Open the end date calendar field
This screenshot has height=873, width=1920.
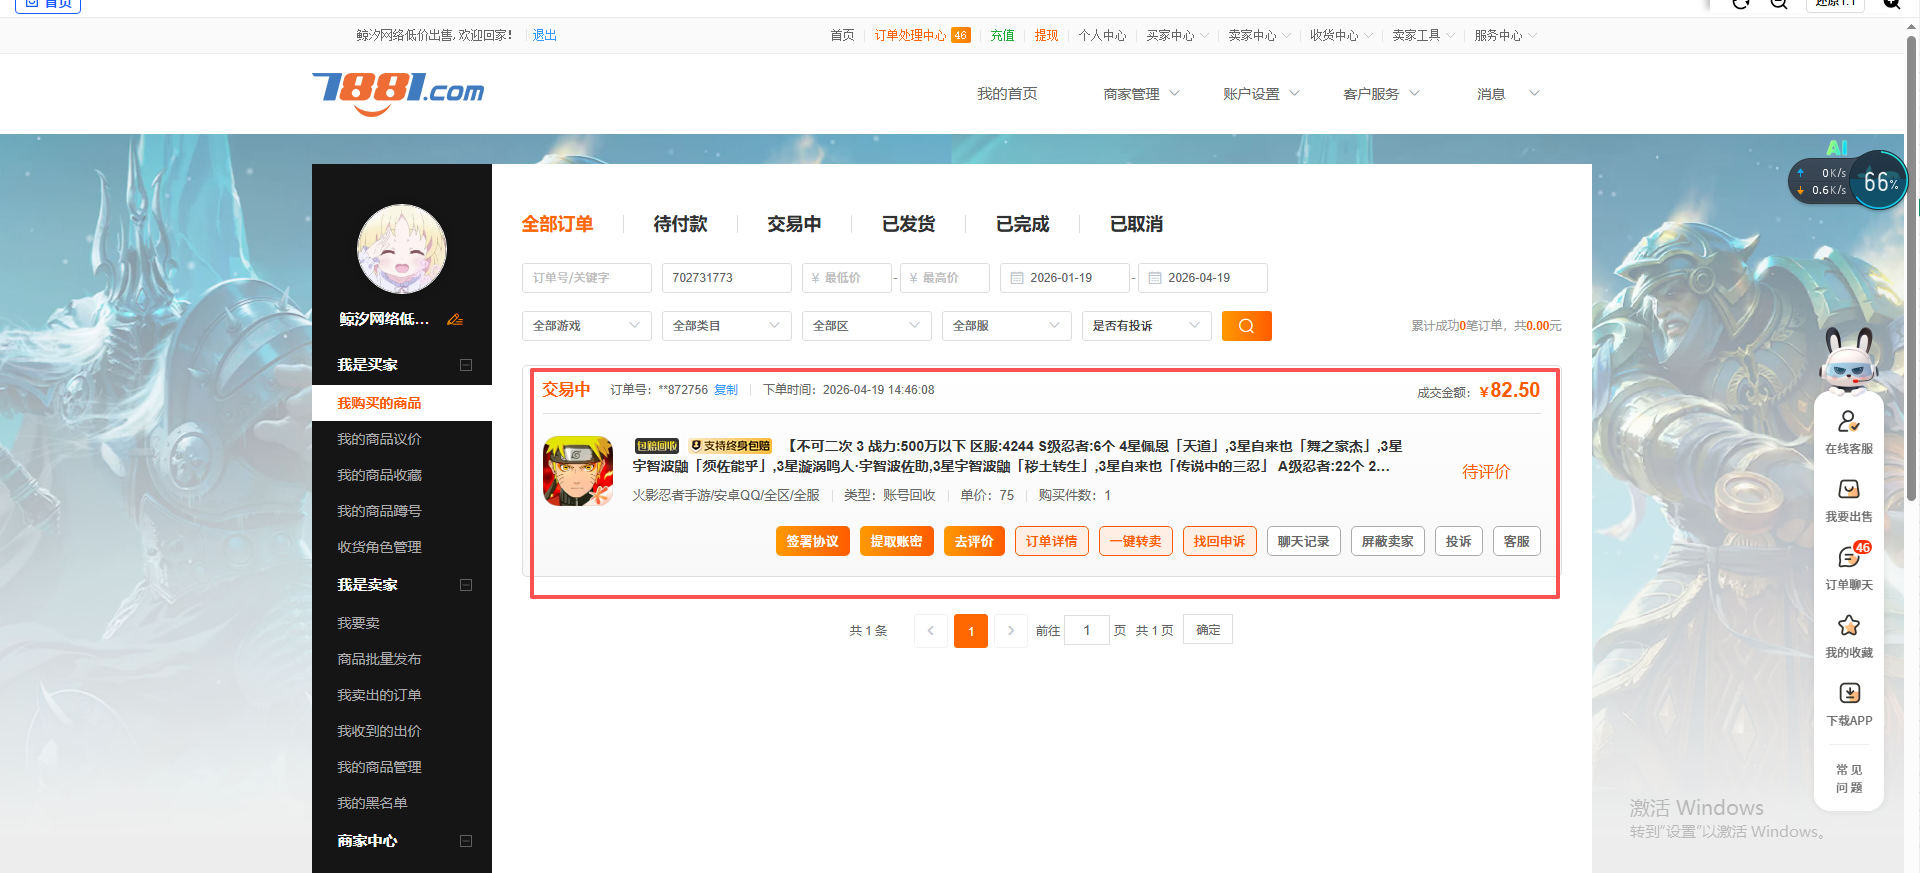1203,278
